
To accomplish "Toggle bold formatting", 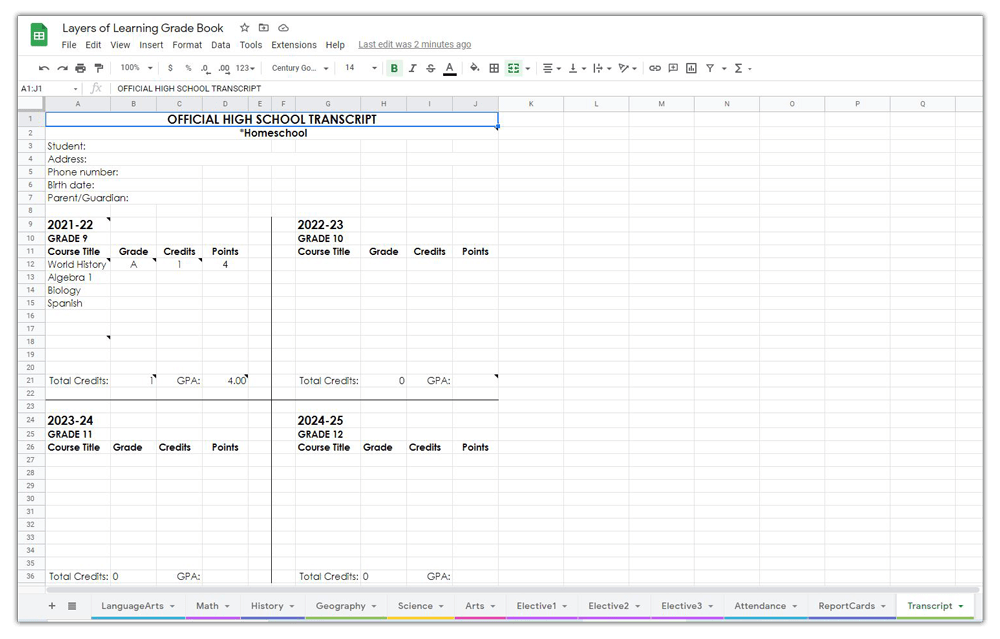I will click(394, 68).
